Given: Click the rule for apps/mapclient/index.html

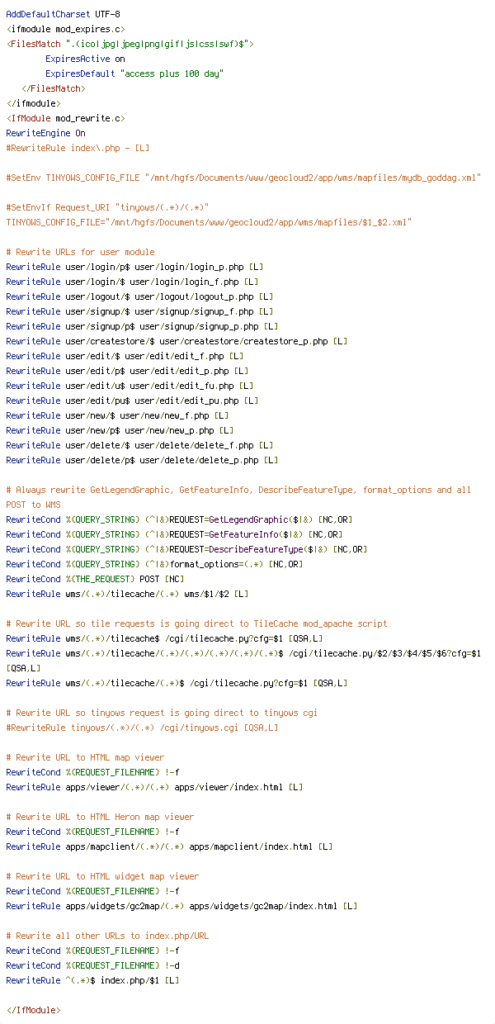Looking at the screenshot, I should click(170, 847).
